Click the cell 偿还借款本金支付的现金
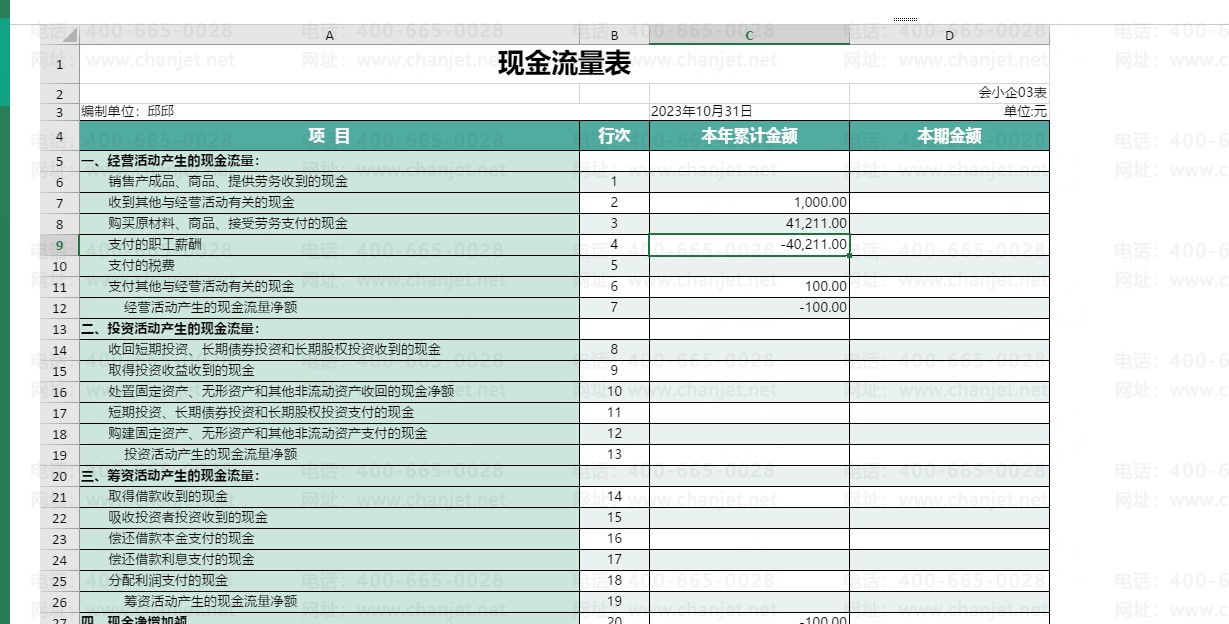 click(x=329, y=538)
